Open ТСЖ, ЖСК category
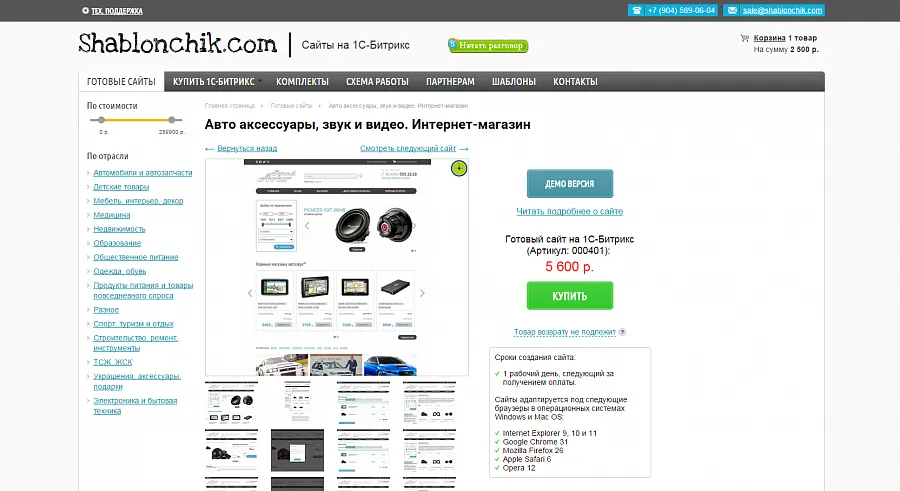The image size is (900, 491). click(112, 362)
